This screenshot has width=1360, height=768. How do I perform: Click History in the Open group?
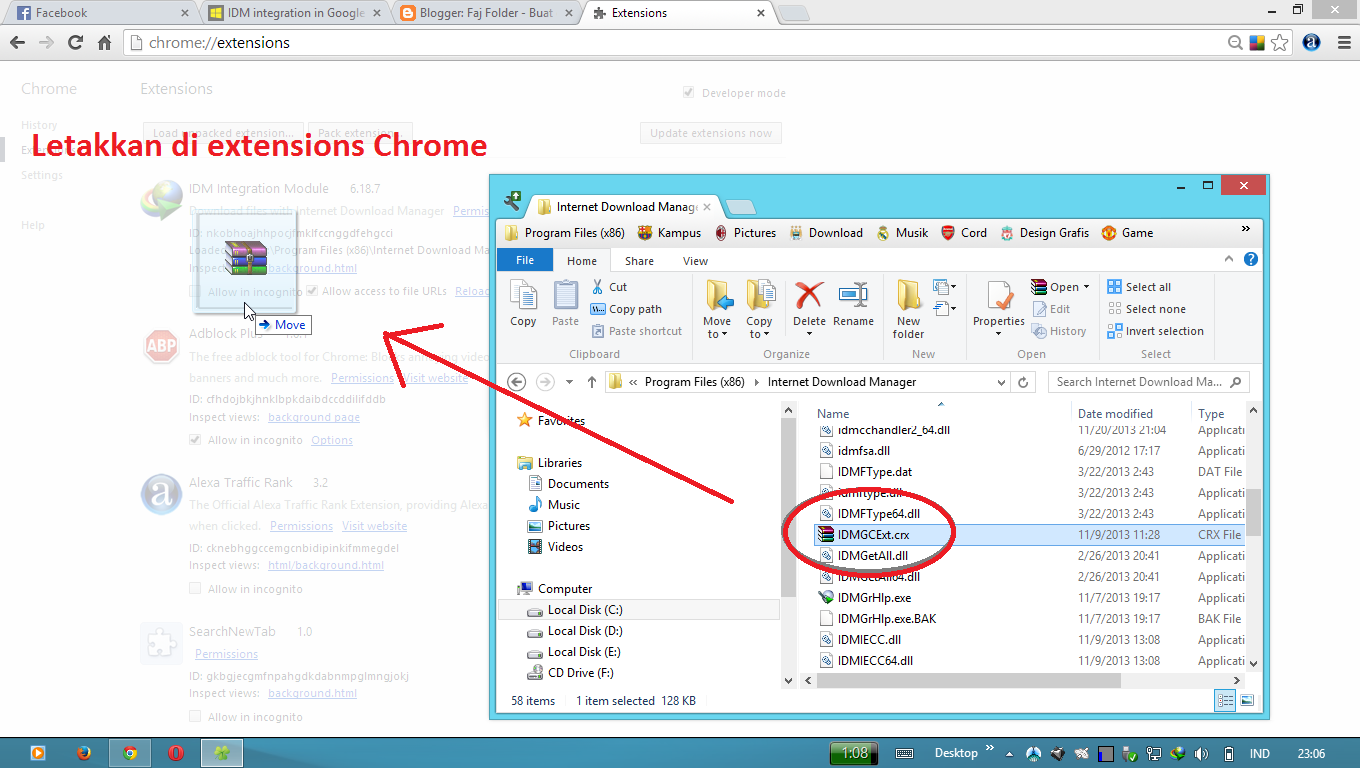coord(1058,331)
